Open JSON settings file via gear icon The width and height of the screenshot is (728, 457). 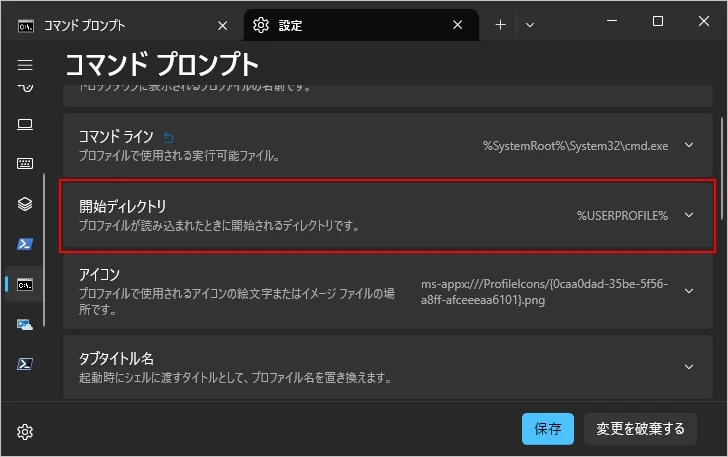click(x=25, y=432)
